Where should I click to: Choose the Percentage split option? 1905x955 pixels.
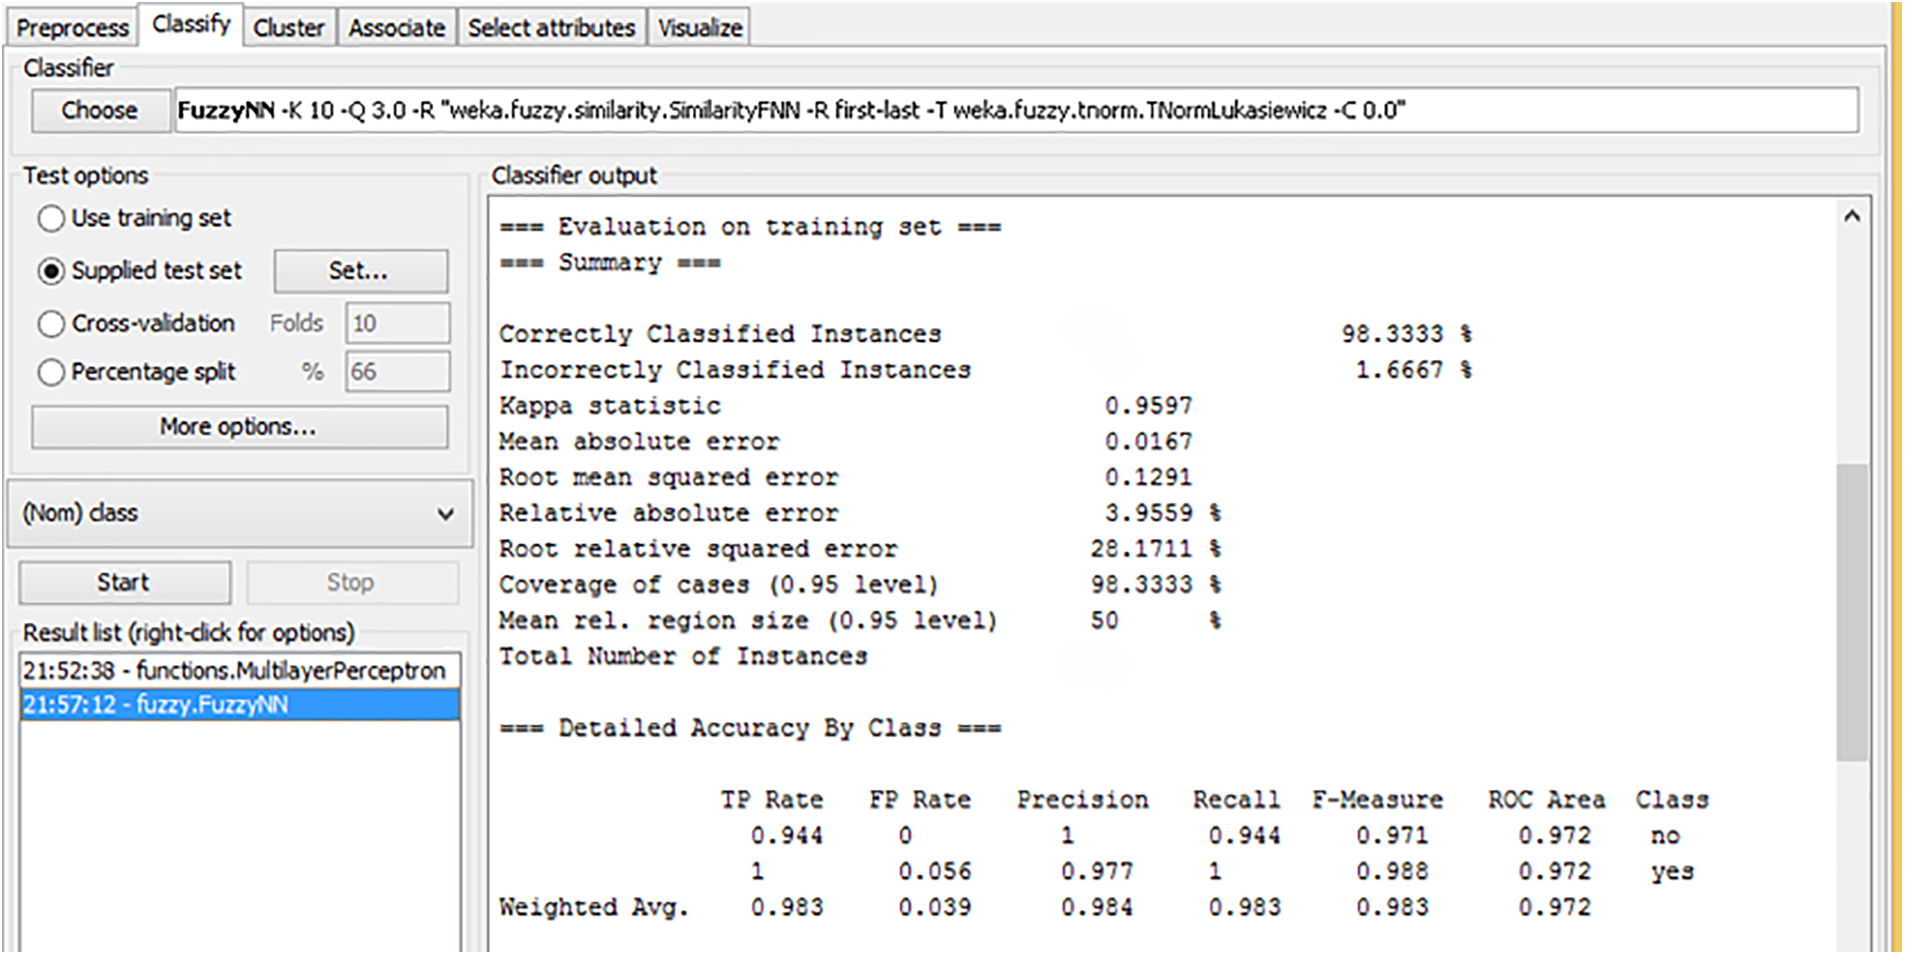coord(51,372)
